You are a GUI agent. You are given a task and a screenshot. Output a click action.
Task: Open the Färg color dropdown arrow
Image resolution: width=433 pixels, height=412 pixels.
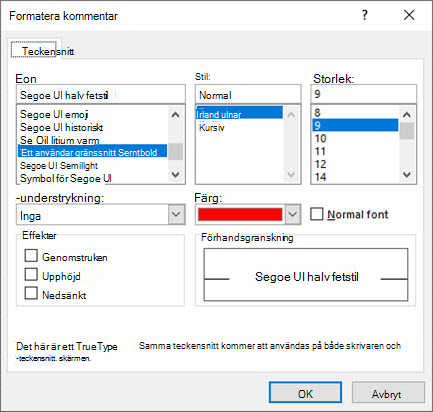[x=292, y=214]
